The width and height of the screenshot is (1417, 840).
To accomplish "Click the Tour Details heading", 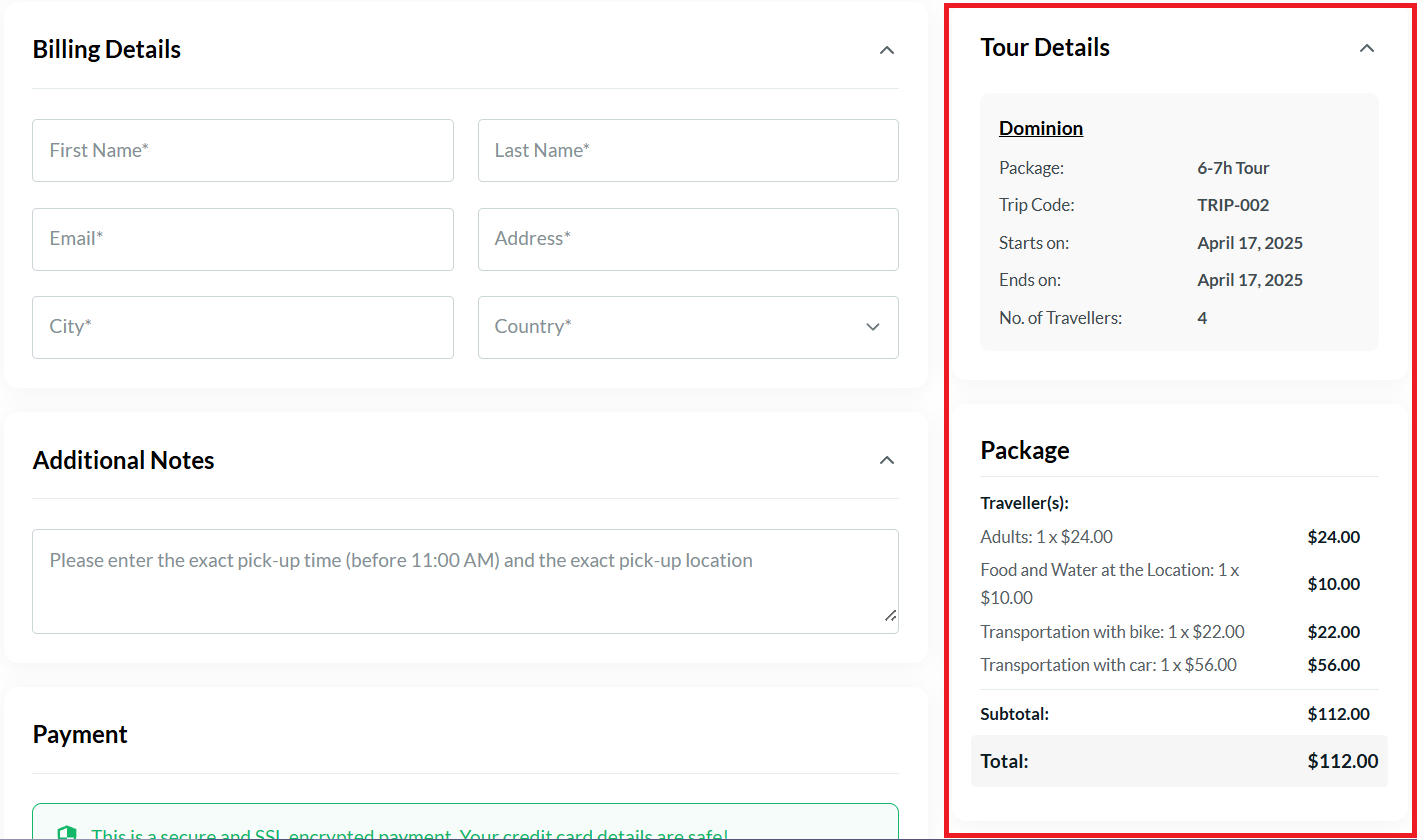I will 1045,48.
